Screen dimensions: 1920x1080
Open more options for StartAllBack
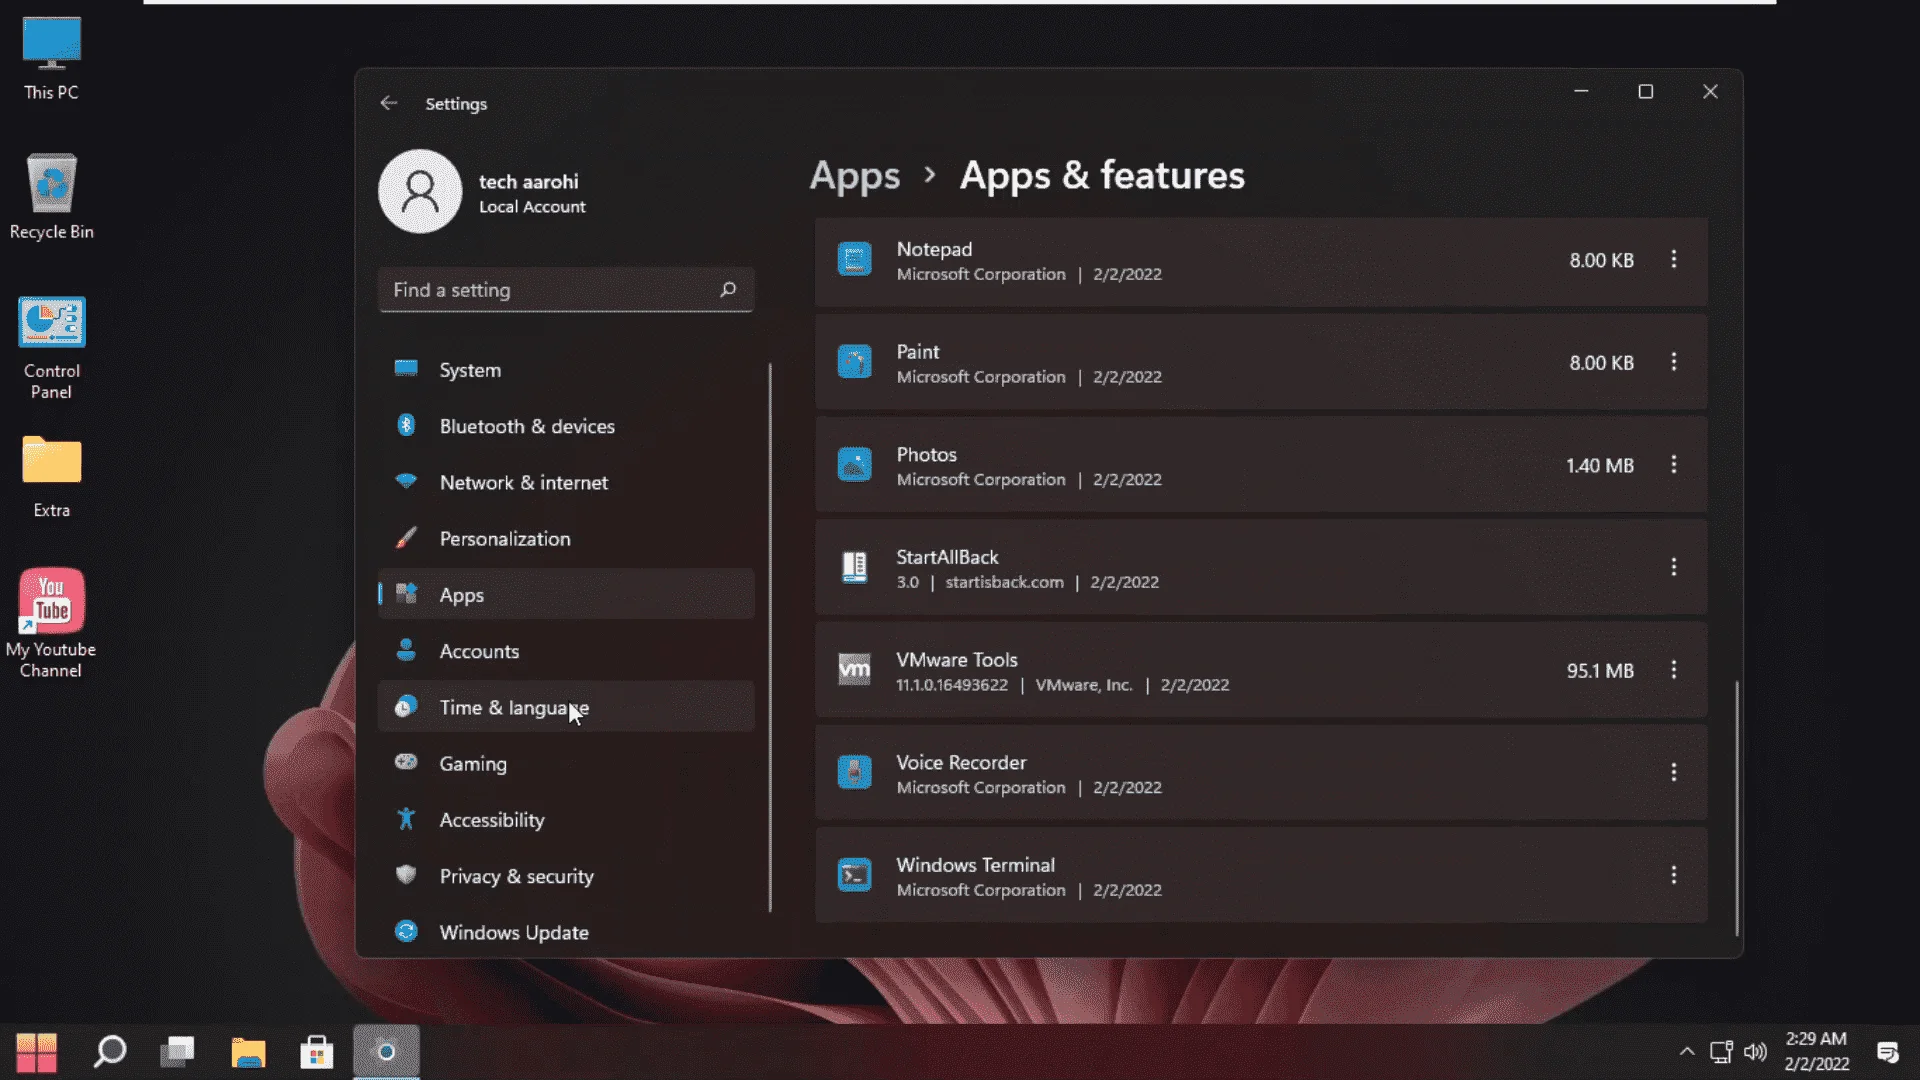1674,567
